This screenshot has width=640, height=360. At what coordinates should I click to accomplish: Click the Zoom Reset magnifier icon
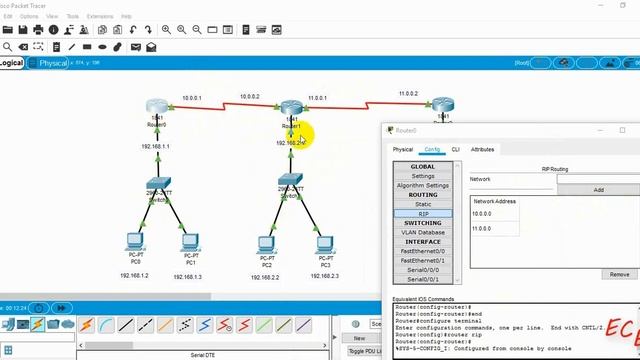pyautogui.click(x=182, y=30)
